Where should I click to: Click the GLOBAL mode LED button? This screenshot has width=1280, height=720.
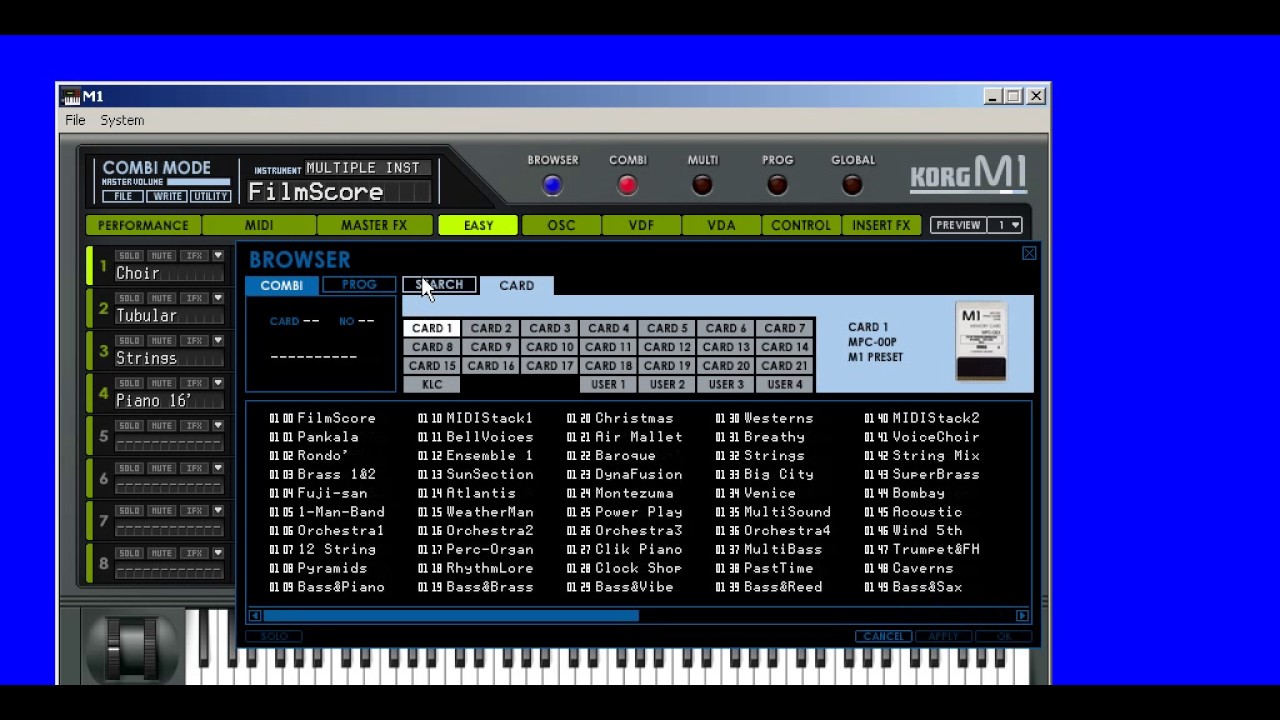click(852, 185)
